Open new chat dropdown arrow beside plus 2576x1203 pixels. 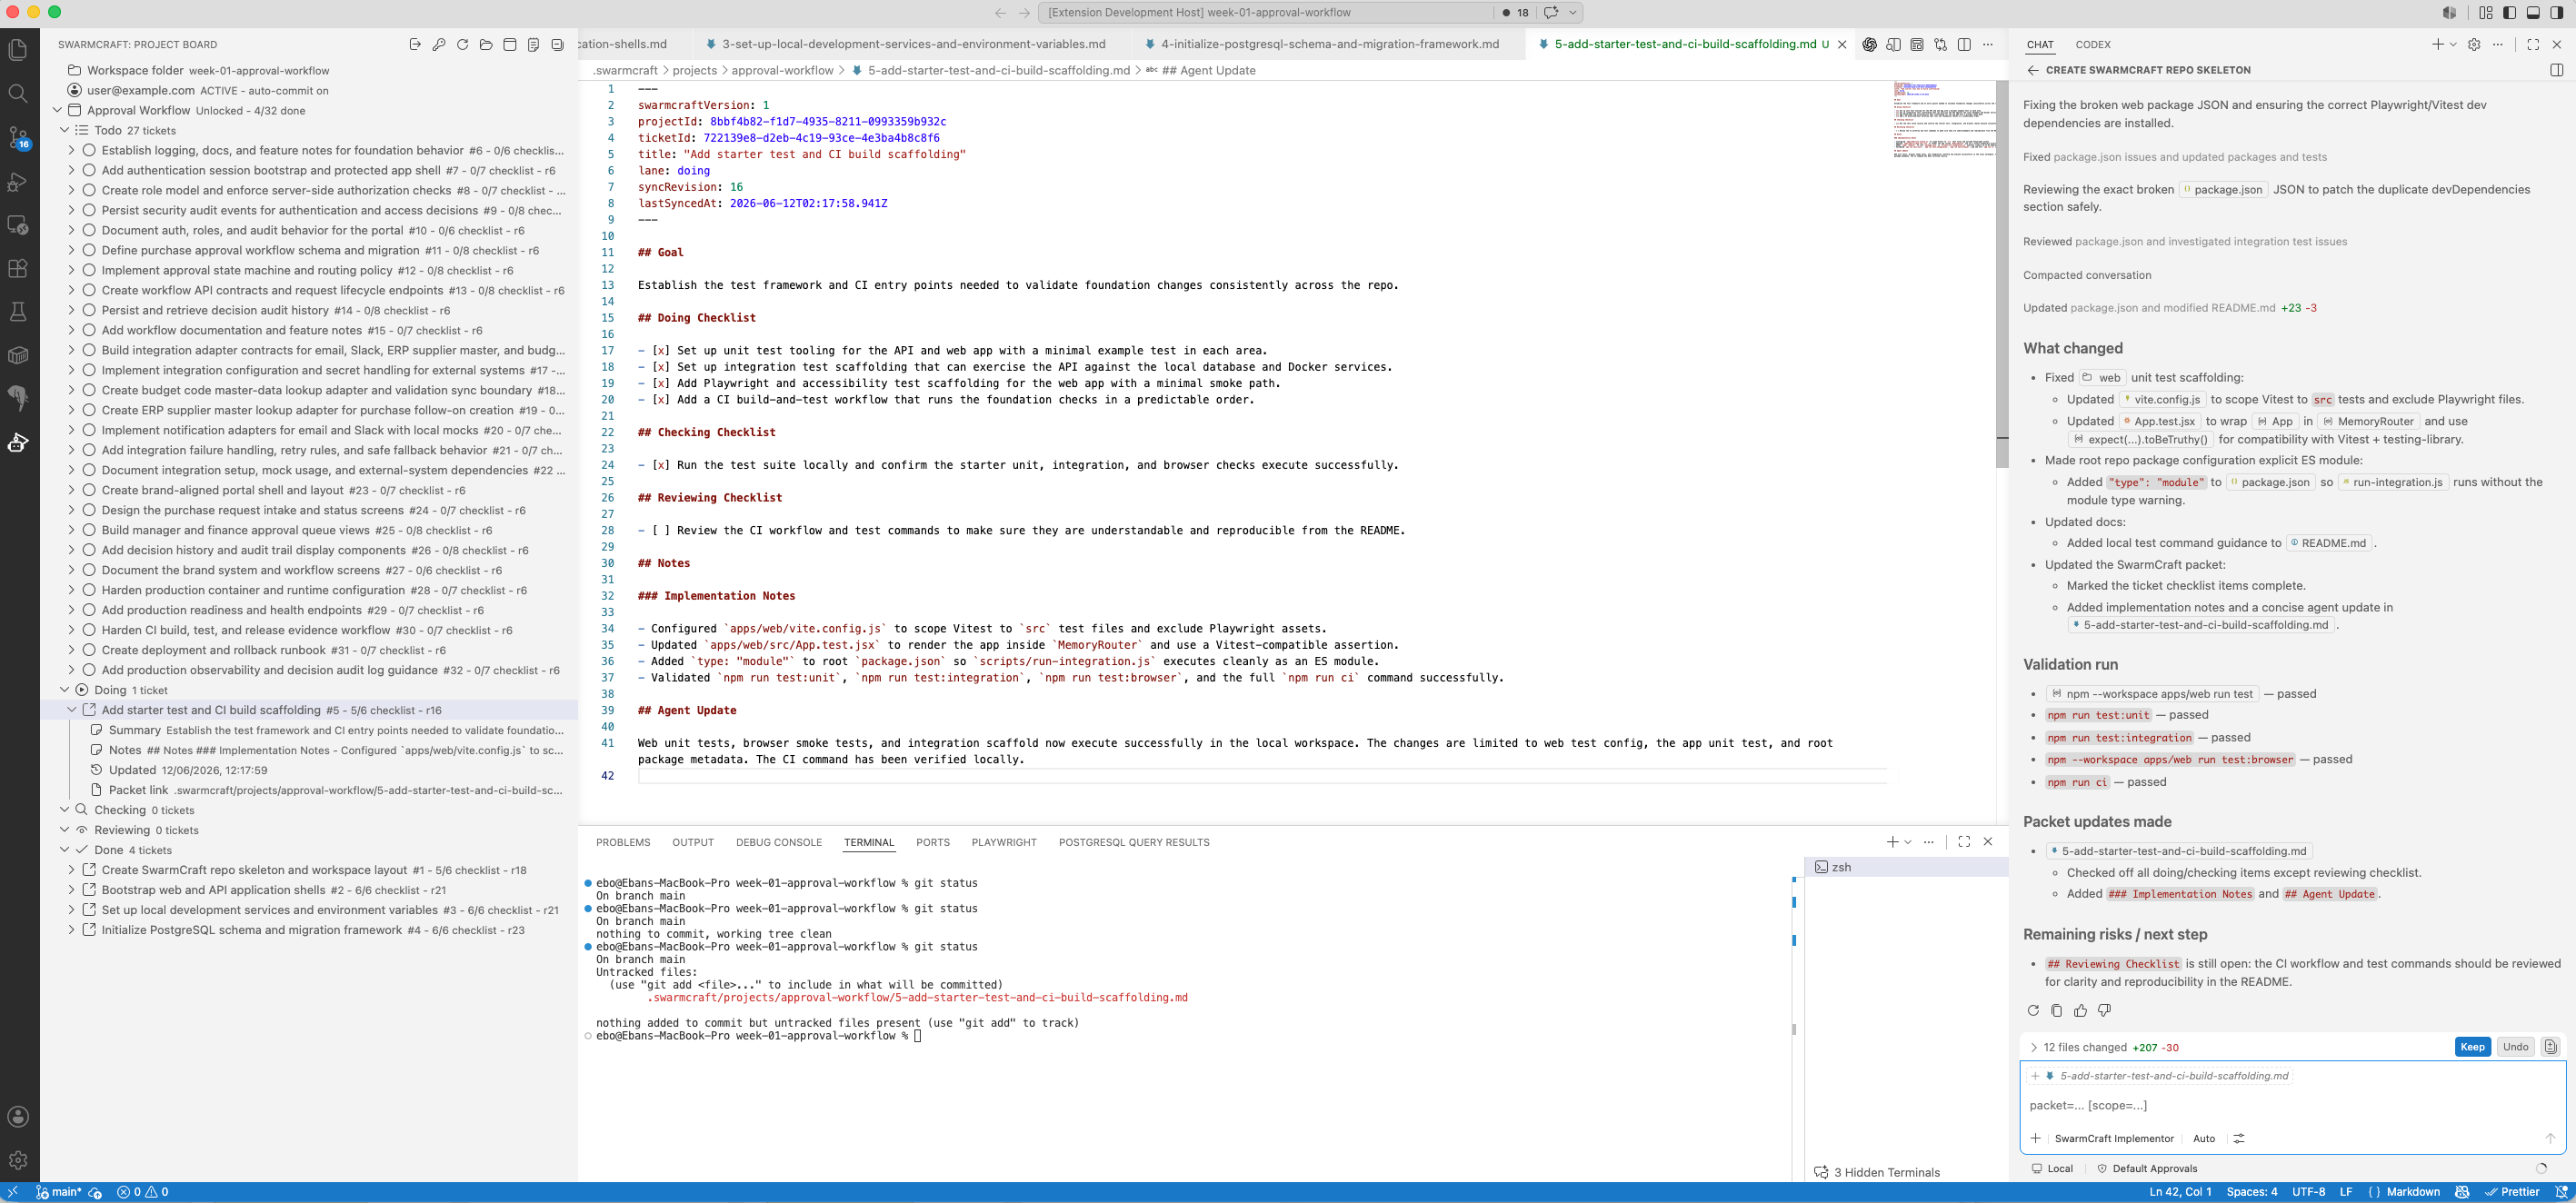[x=2453, y=44]
